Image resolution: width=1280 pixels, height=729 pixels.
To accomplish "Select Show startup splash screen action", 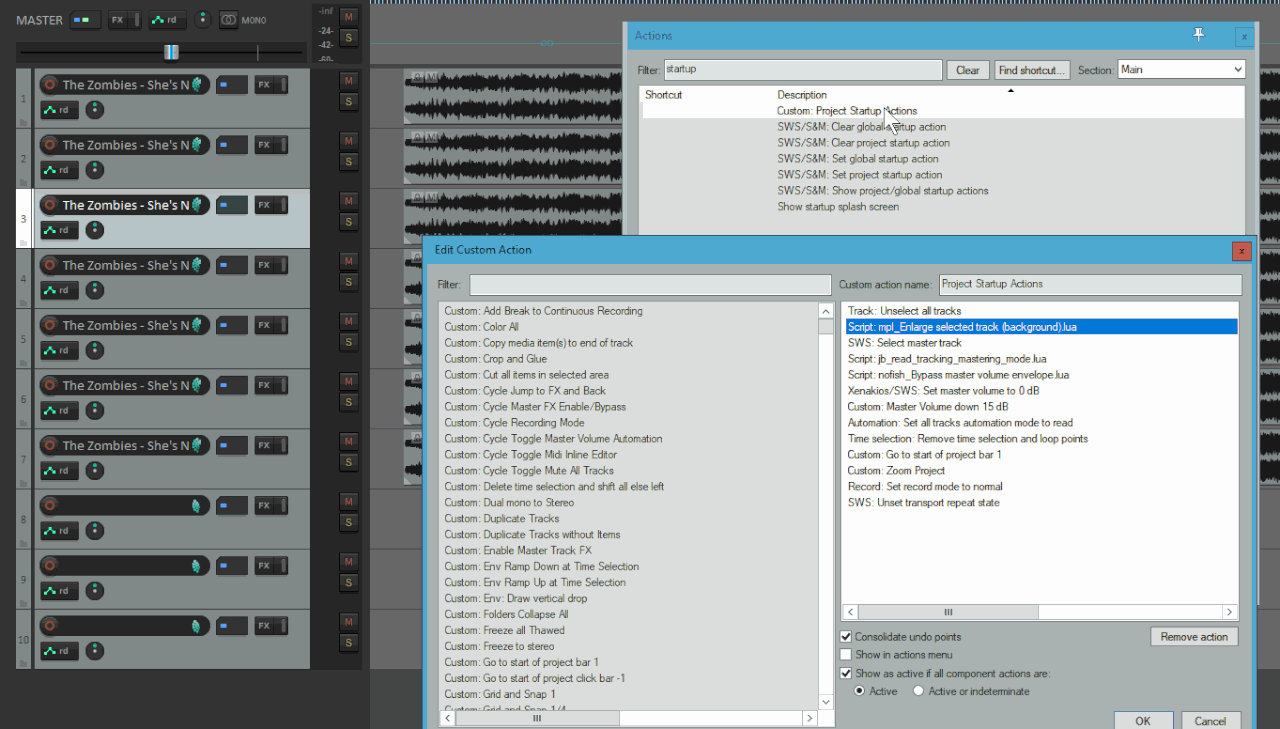I will click(x=838, y=207).
